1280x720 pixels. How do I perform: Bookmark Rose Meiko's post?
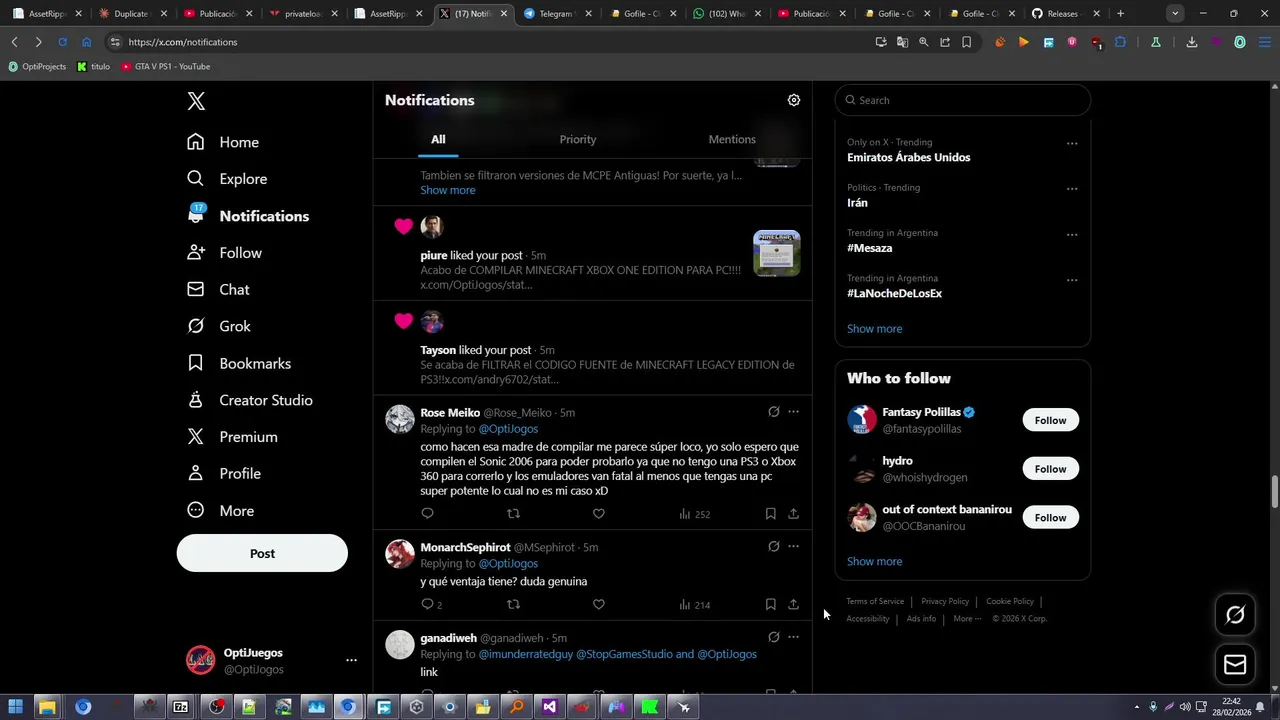point(770,513)
